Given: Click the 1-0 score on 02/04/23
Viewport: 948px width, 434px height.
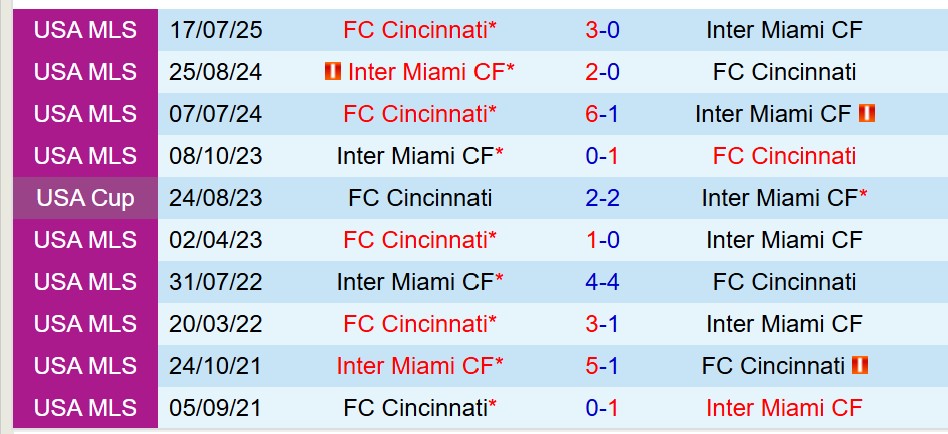Looking at the screenshot, I should [x=602, y=240].
